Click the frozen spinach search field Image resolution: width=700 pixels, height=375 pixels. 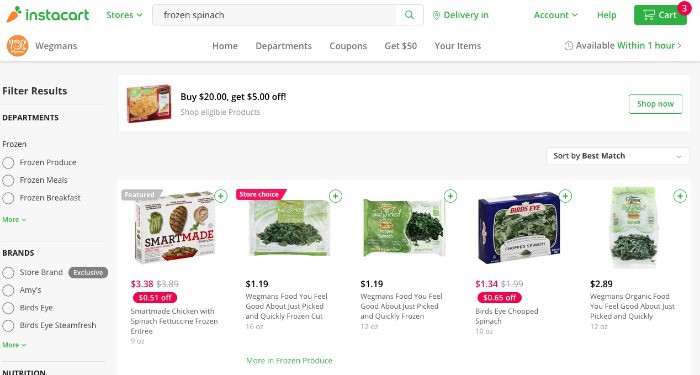coord(275,15)
